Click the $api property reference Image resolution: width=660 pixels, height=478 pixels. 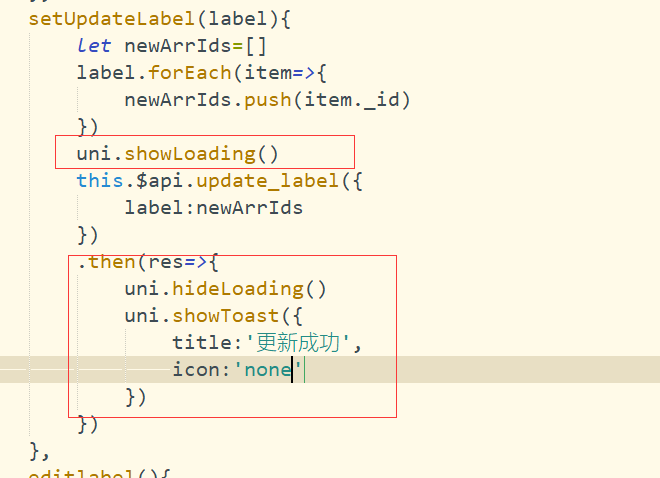(x=160, y=181)
